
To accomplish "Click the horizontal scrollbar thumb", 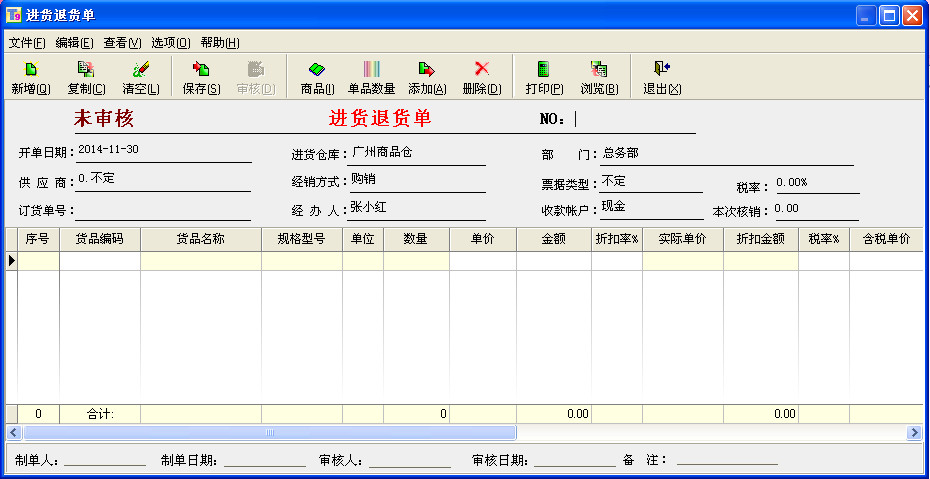I will [x=269, y=433].
